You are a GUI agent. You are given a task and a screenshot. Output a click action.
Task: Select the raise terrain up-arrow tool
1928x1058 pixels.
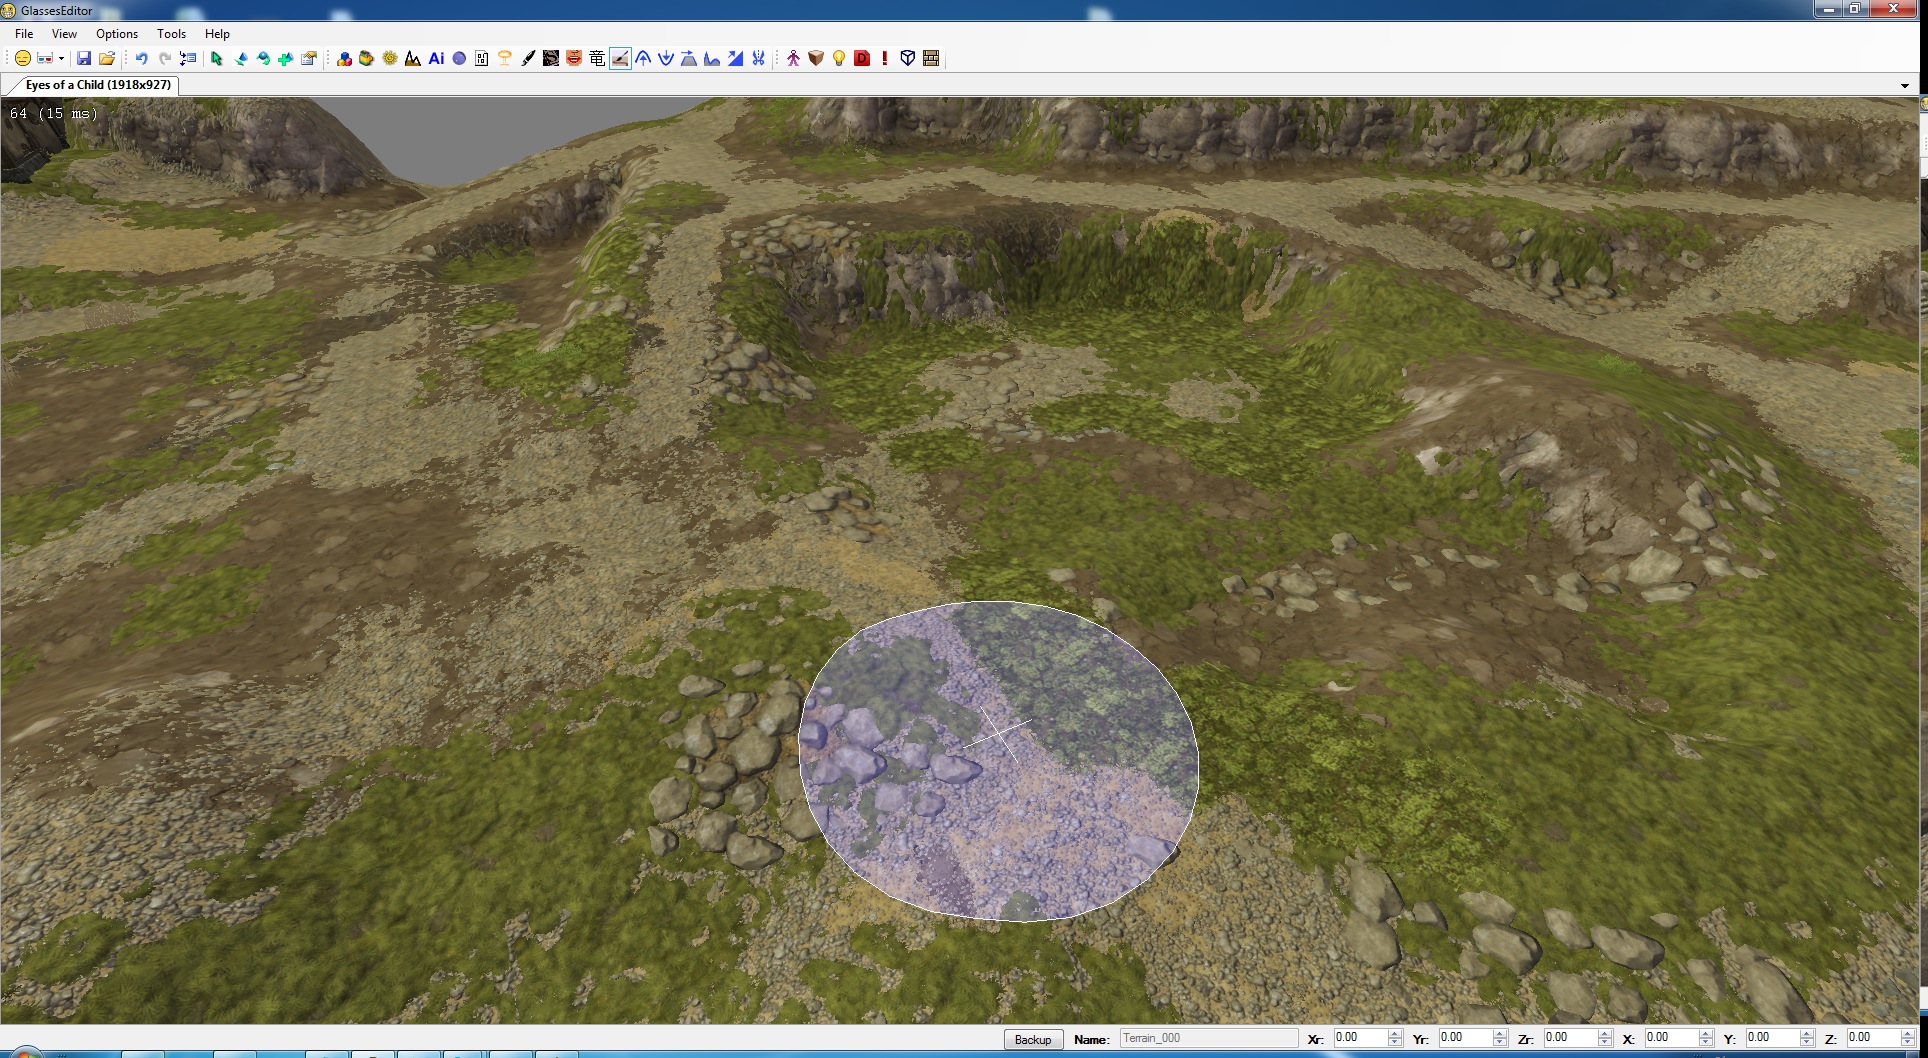643,59
